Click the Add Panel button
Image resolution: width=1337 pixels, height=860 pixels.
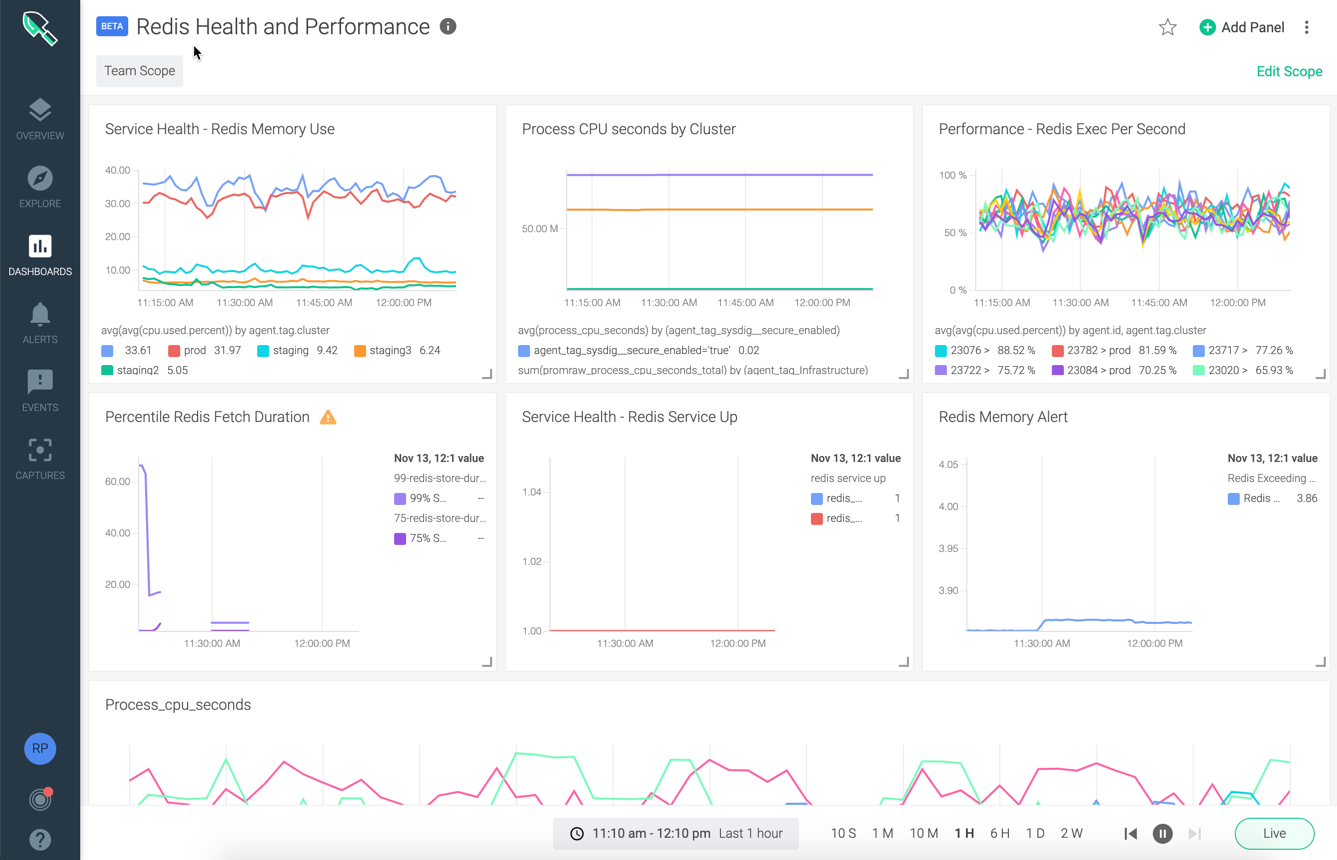1241,27
